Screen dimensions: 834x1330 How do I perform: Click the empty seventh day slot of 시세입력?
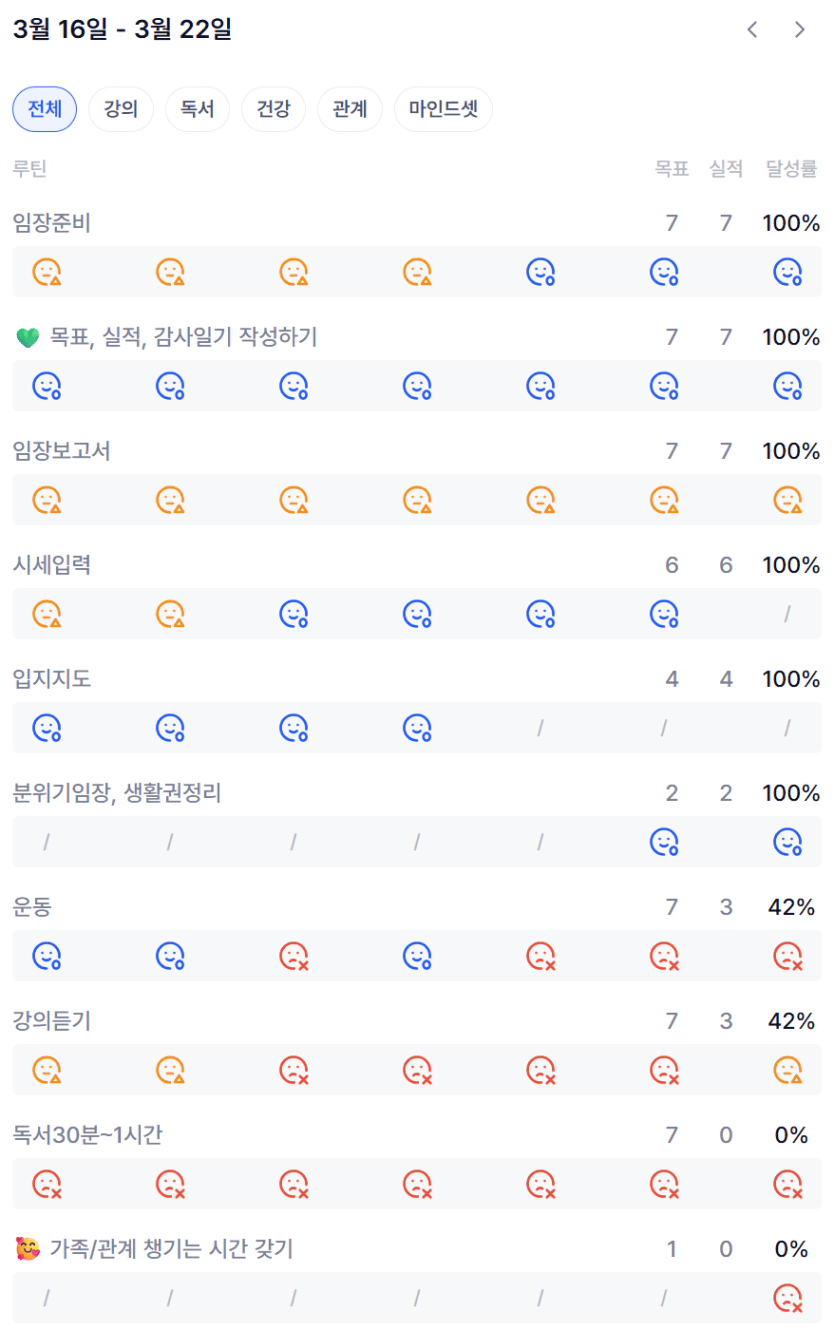[788, 614]
